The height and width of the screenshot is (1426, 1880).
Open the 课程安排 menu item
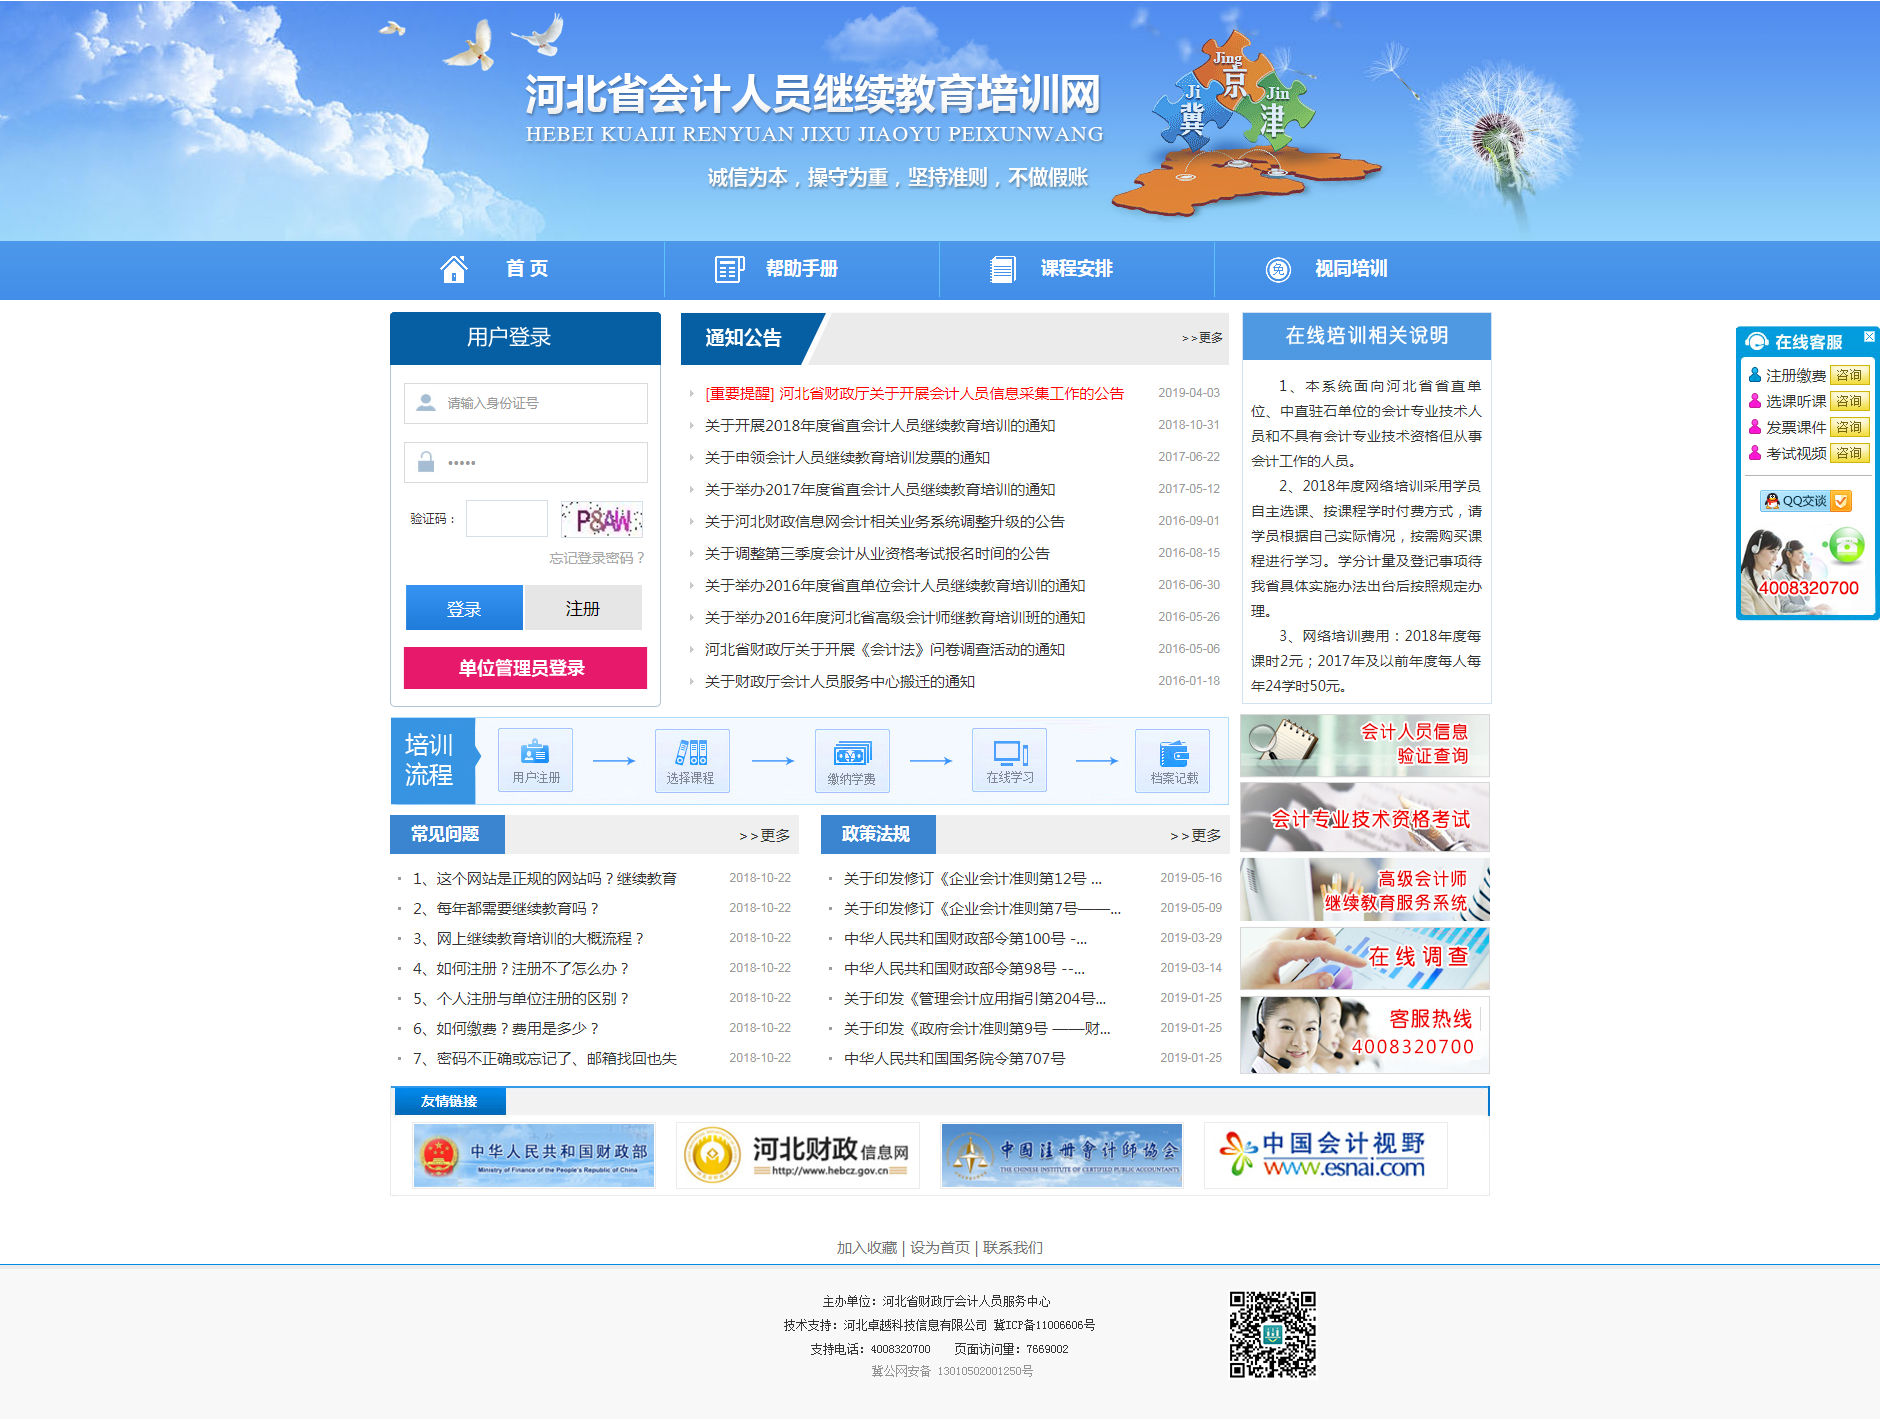[1076, 269]
